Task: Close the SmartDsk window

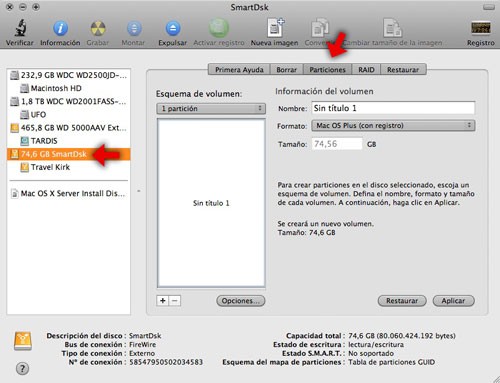Action: pyautogui.click(x=10, y=7)
